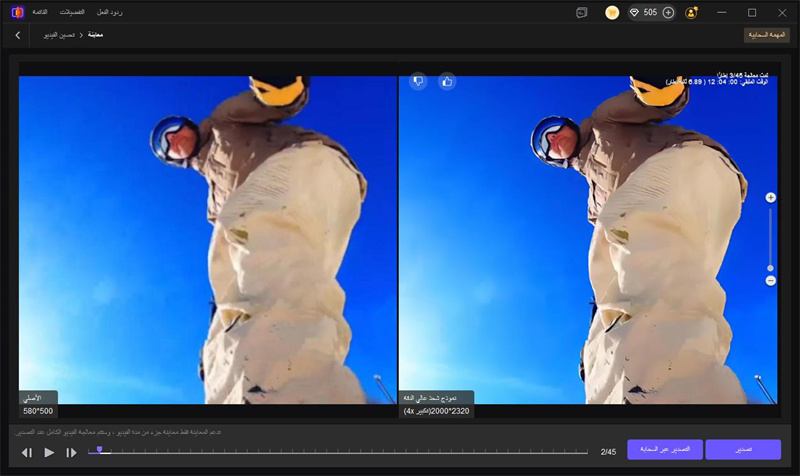Click the screen icon left of the coin
This screenshot has height=476, width=800.
582,13
